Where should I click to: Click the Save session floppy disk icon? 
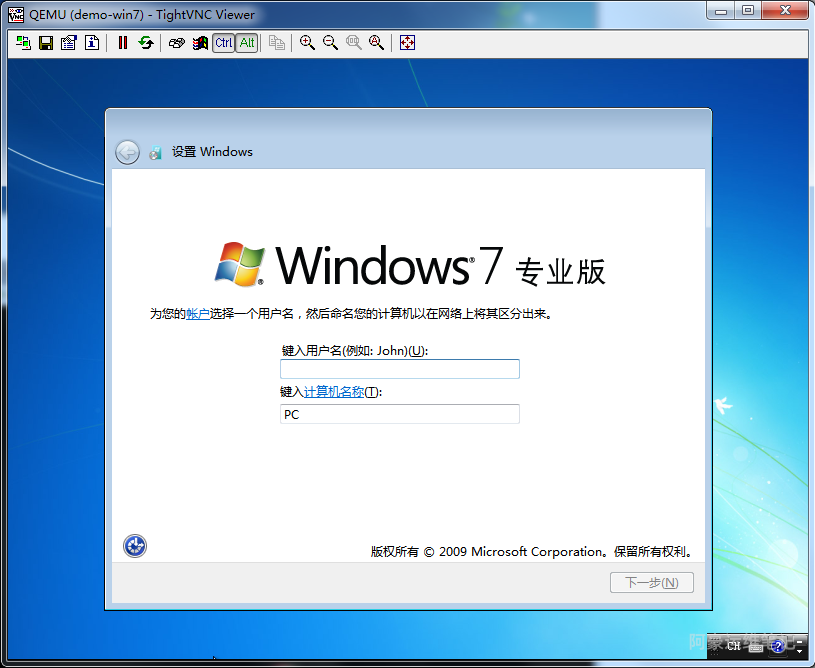click(45, 43)
